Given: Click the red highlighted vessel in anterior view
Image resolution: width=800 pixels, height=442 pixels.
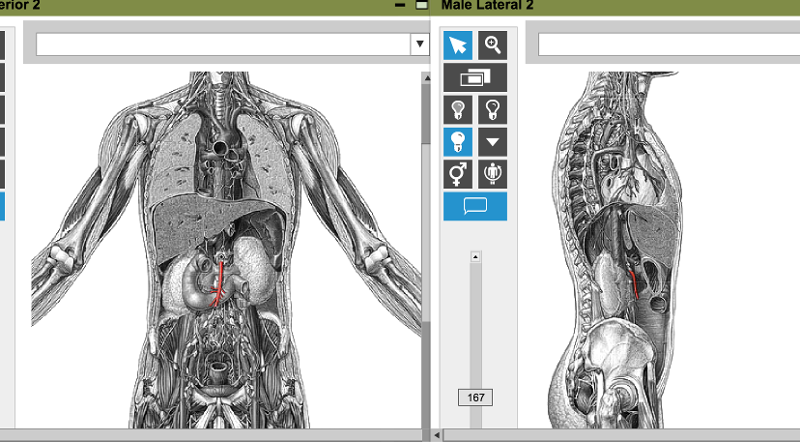Looking at the screenshot, I should (x=219, y=283).
